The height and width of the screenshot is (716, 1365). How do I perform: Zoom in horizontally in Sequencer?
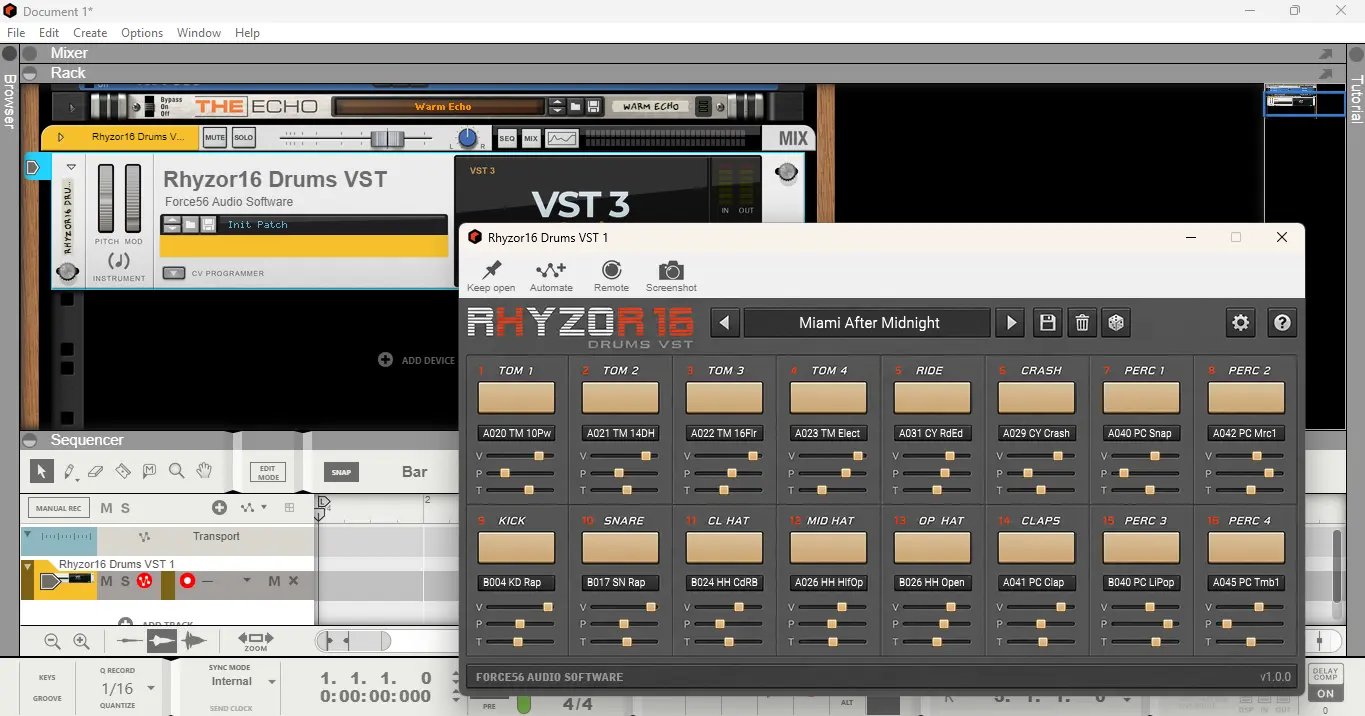82,641
